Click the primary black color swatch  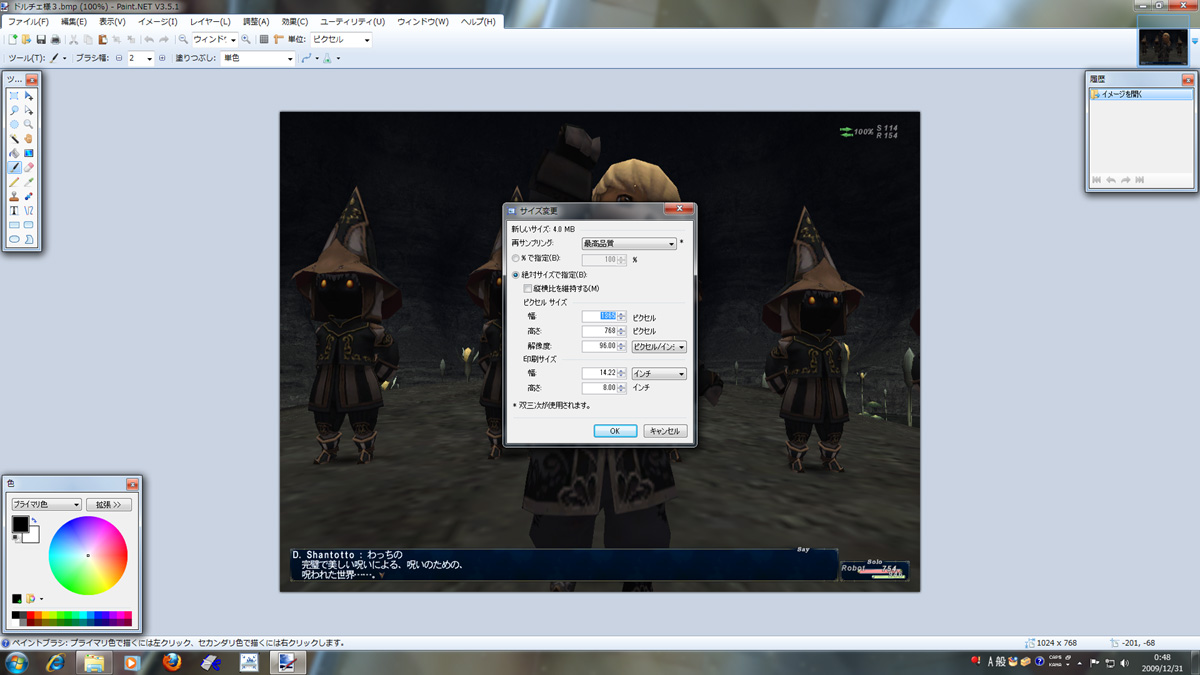coord(20,524)
